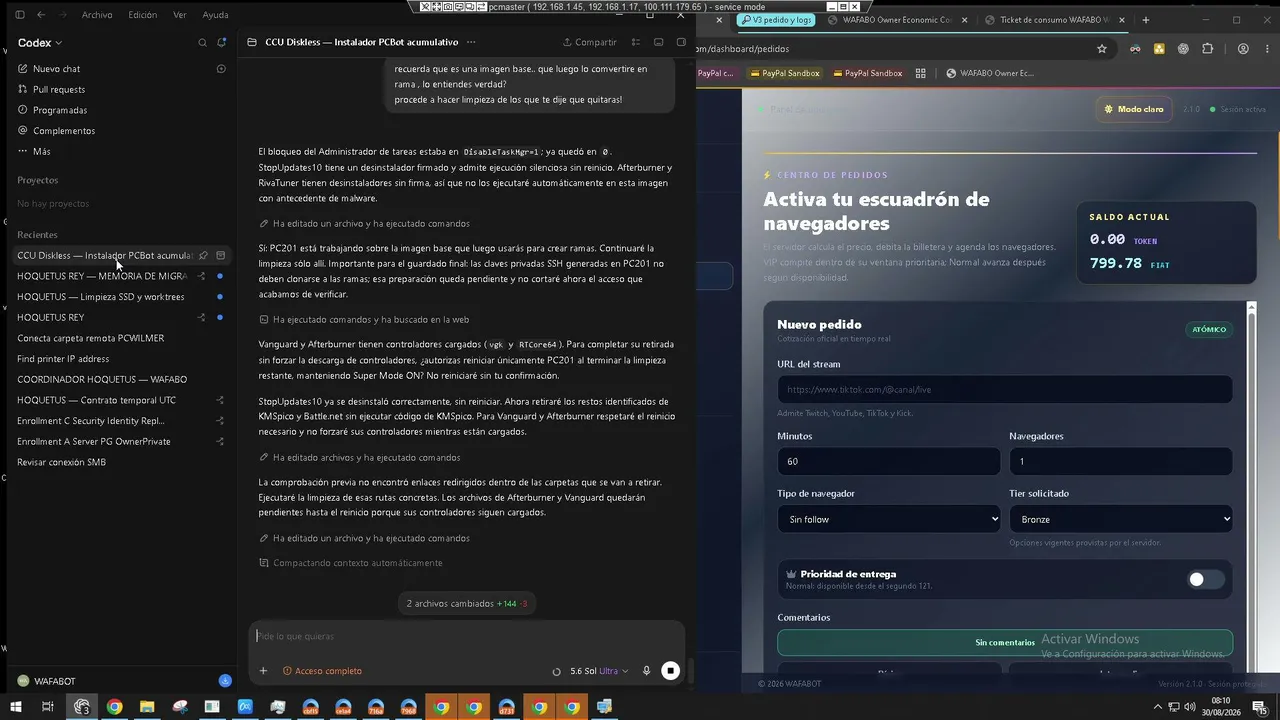Open the three-dot menu after the chat title

[471, 42]
